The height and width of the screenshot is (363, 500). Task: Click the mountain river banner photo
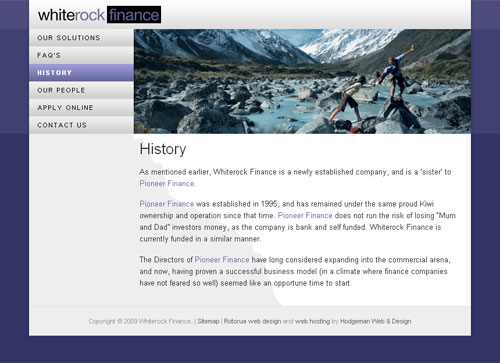pos(302,81)
